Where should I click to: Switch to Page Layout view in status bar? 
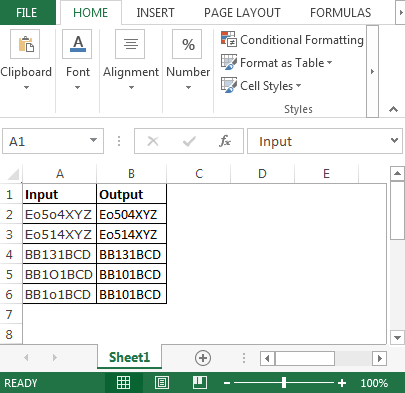(x=162, y=383)
